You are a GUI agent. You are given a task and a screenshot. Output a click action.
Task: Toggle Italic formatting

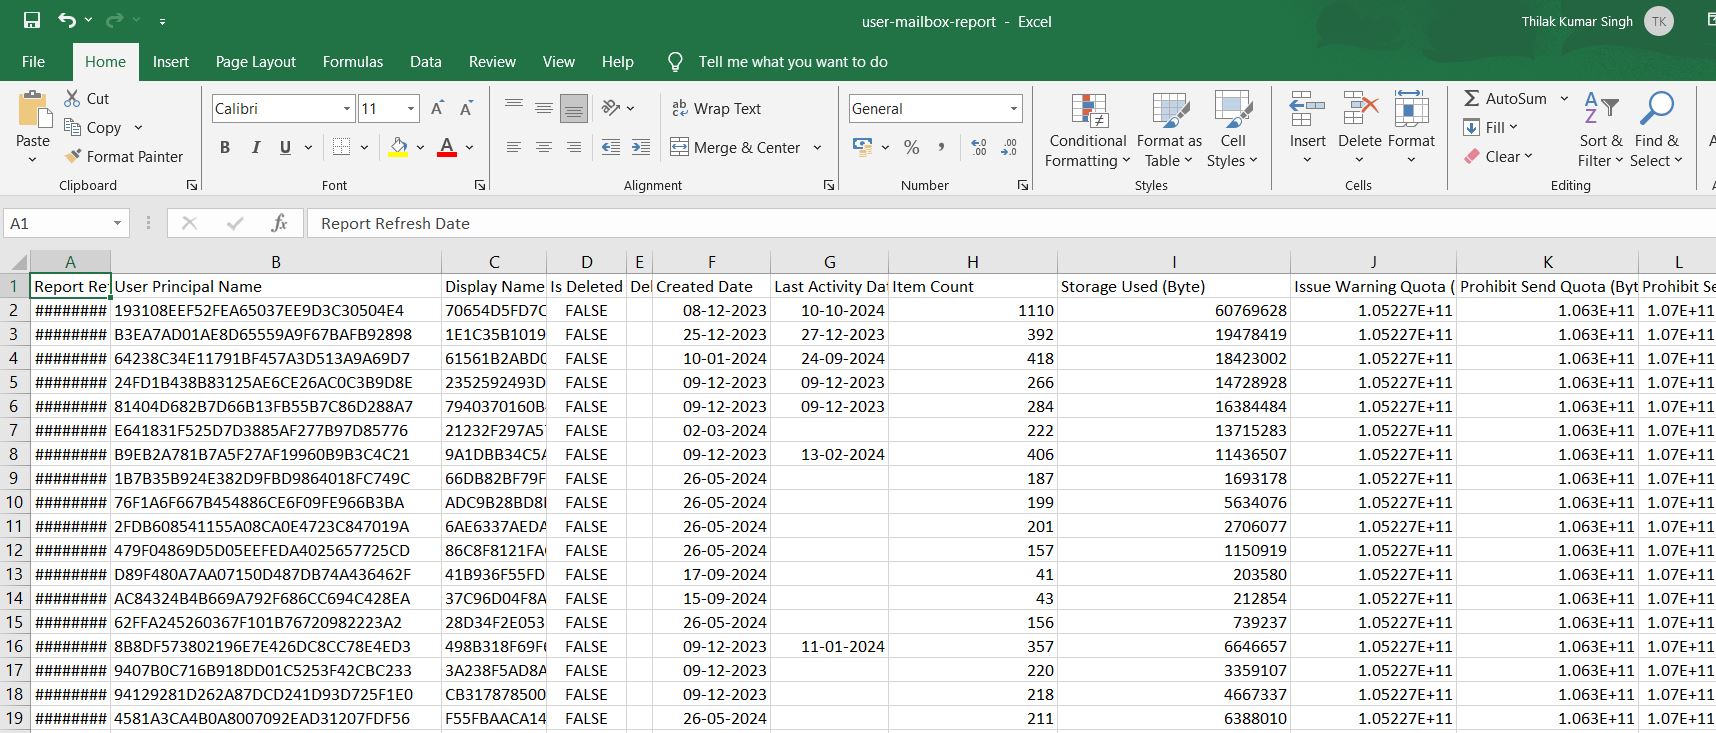pyautogui.click(x=255, y=148)
